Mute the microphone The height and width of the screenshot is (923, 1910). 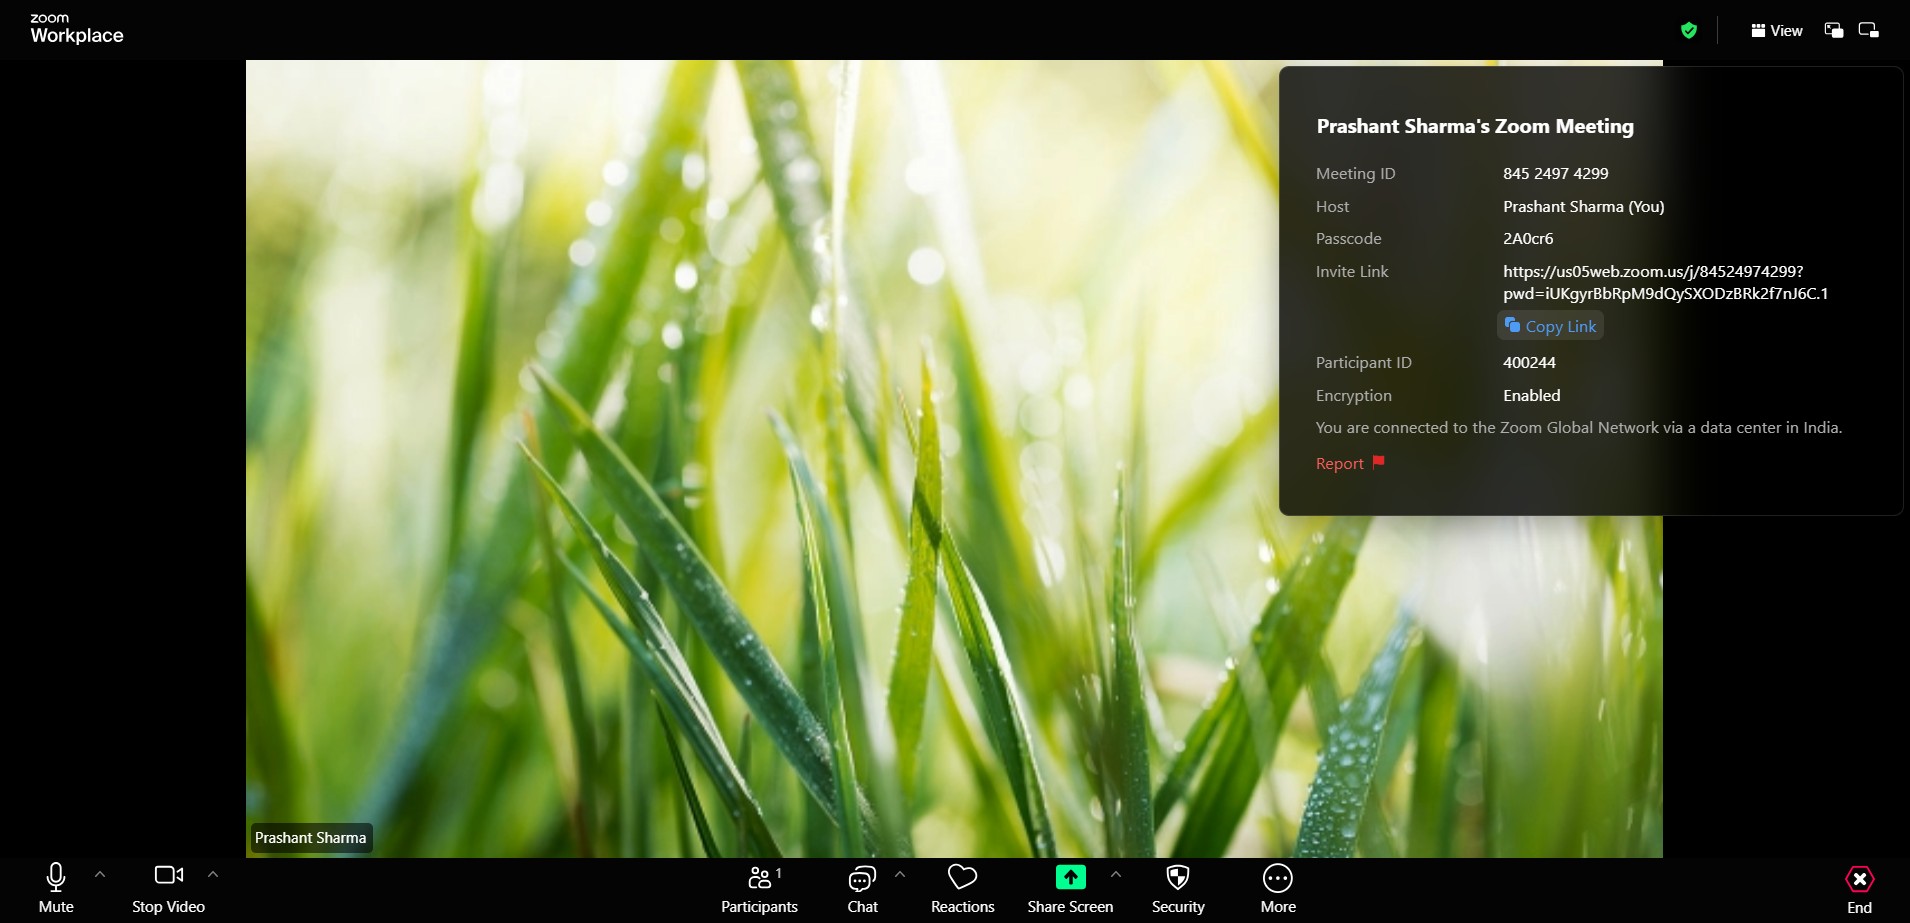(x=56, y=889)
